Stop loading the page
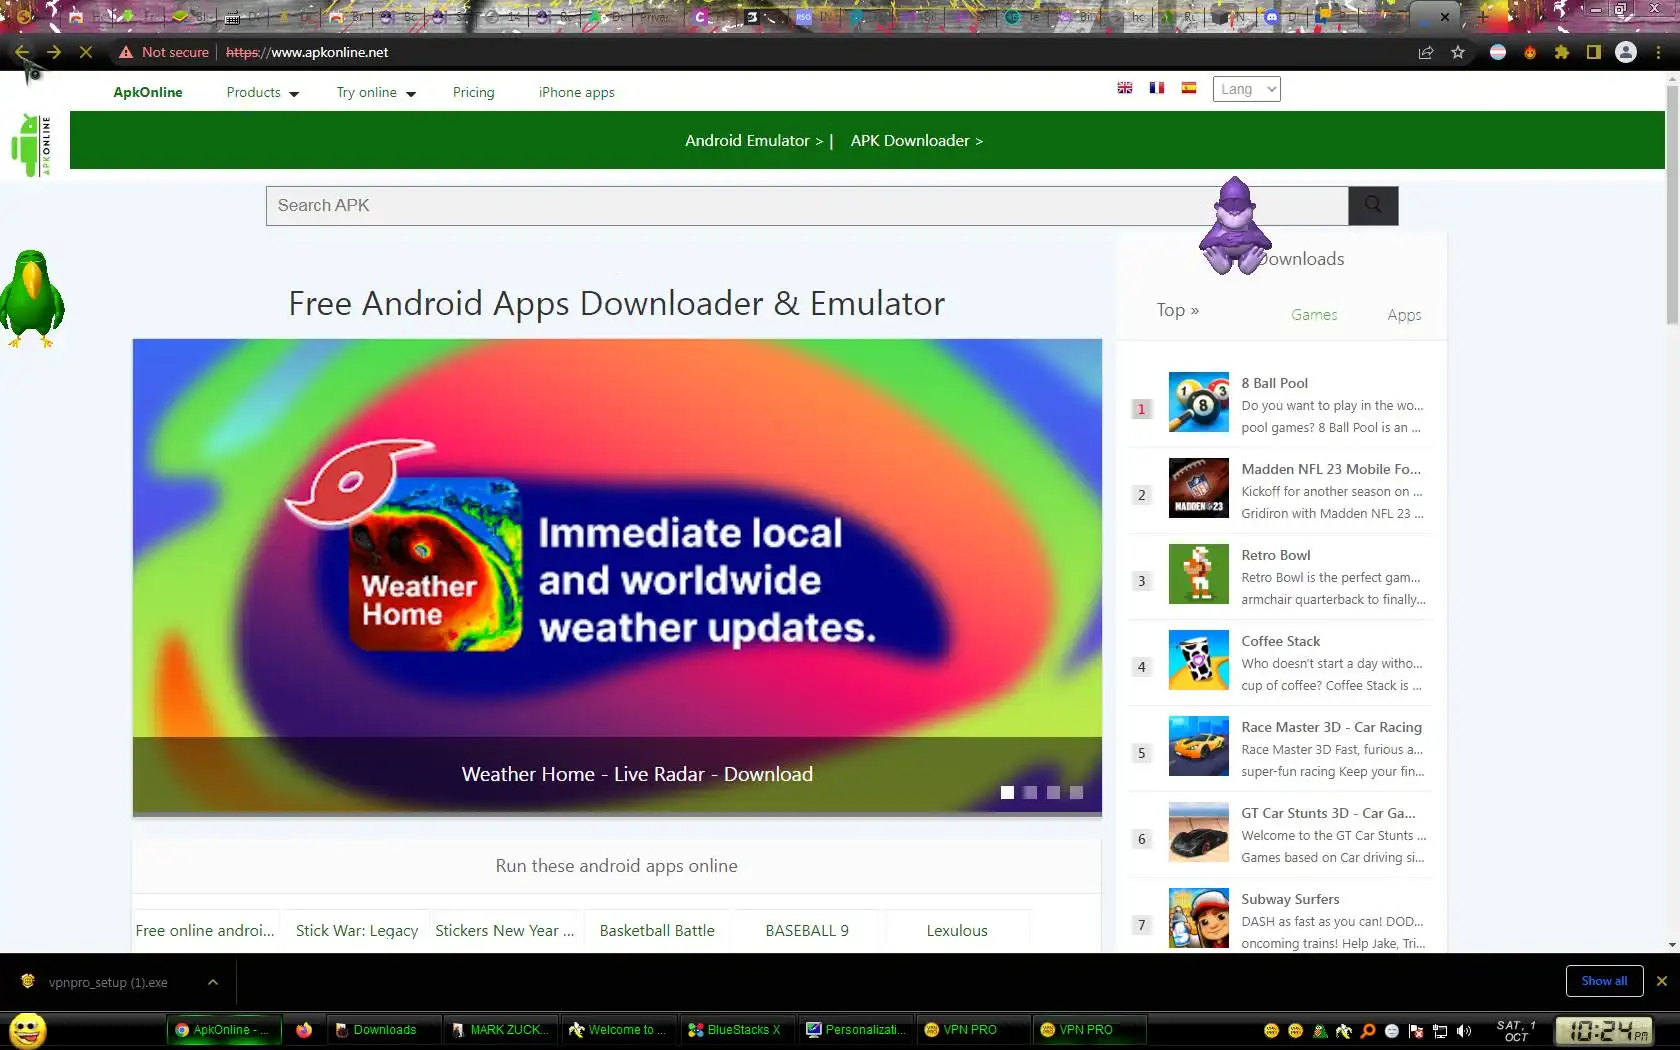The height and width of the screenshot is (1050, 1680). pyautogui.click(x=86, y=52)
